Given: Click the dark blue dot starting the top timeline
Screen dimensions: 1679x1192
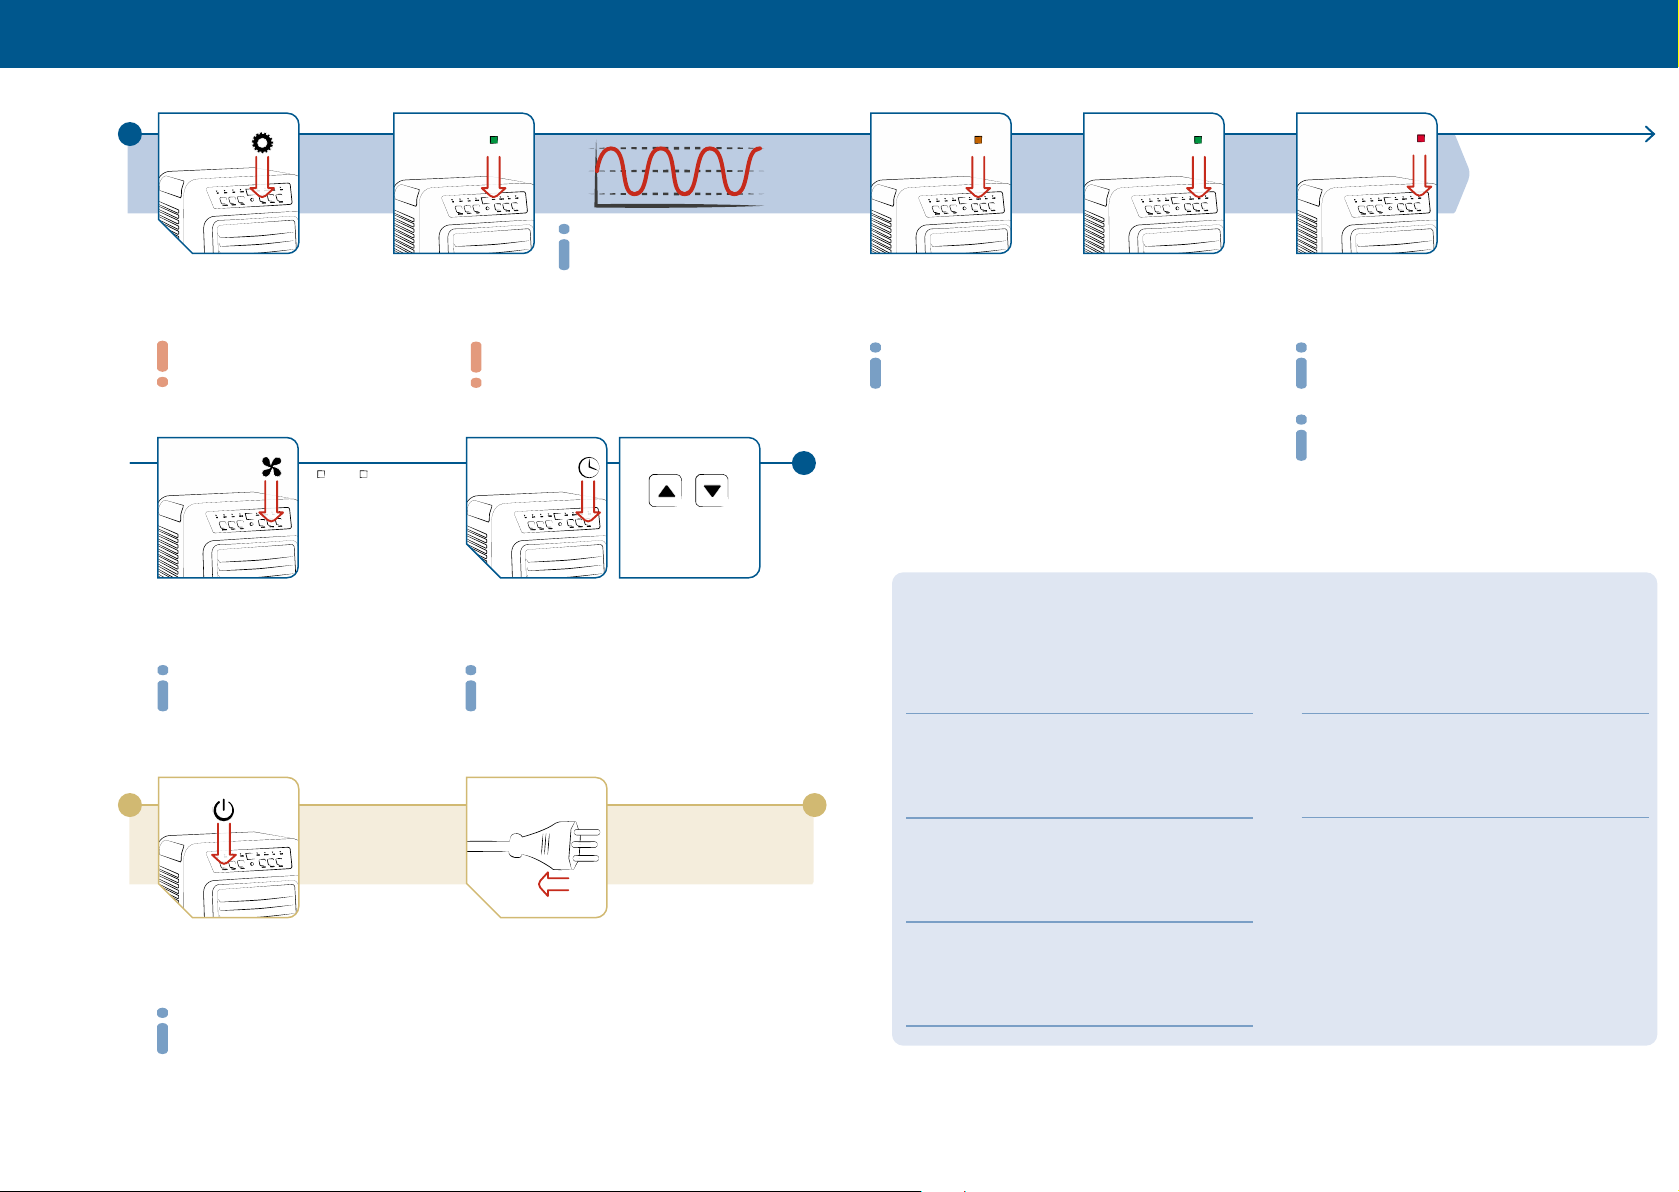Looking at the screenshot, I should 130,134.
